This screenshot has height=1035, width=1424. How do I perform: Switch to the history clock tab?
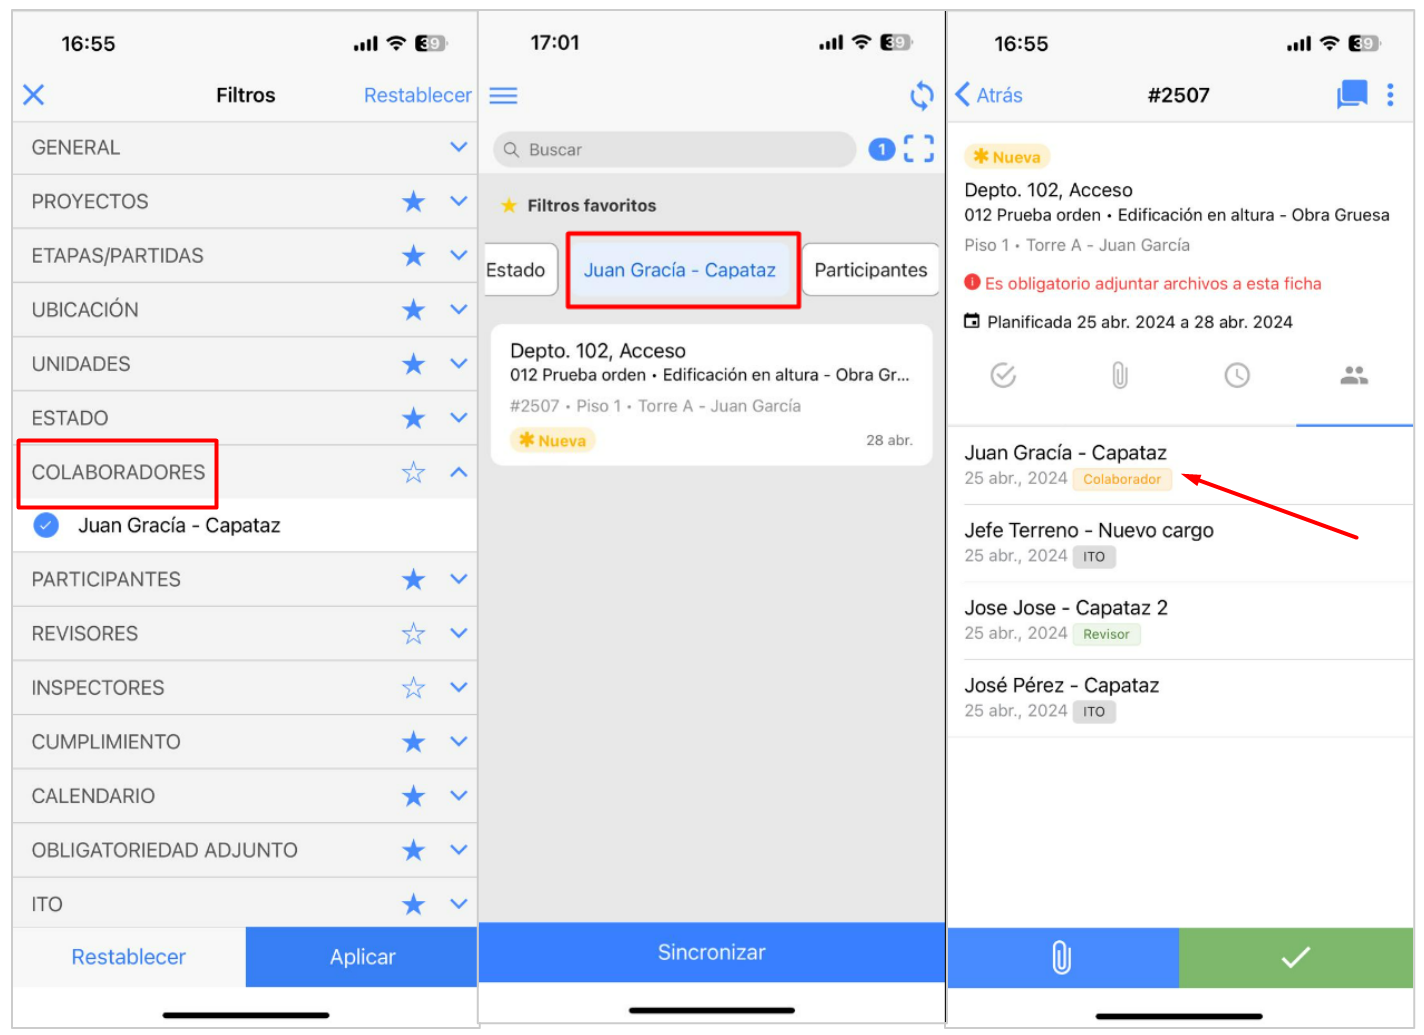point(1237,376)
